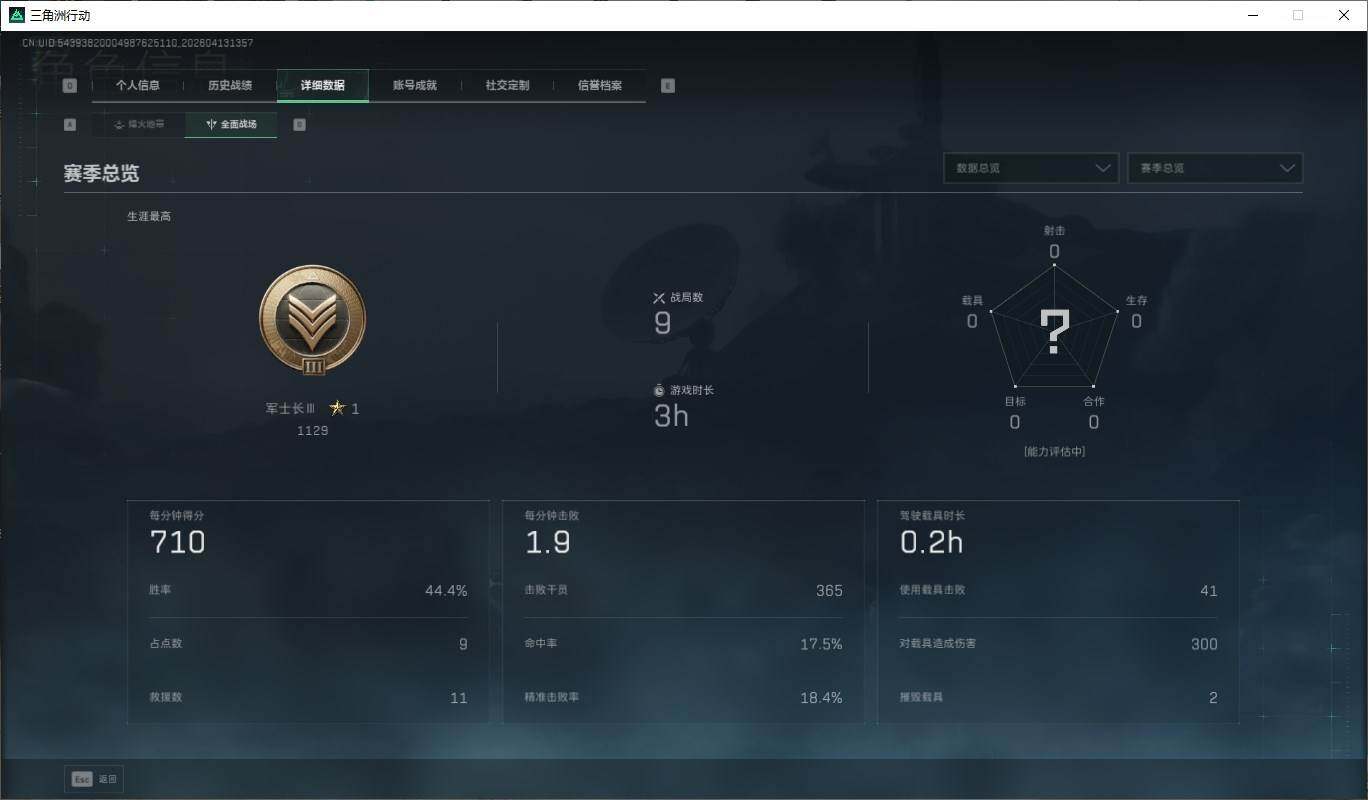Click the 占点数 row

[x=308, y=644]
